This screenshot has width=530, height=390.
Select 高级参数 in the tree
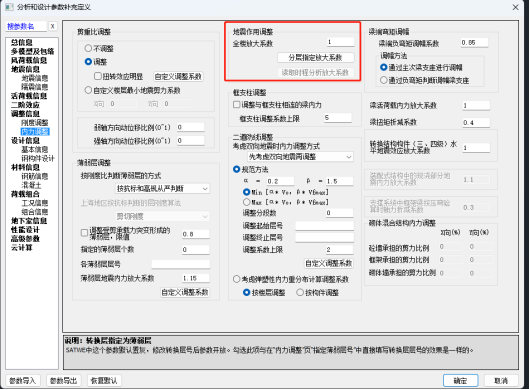click(25, 239)
